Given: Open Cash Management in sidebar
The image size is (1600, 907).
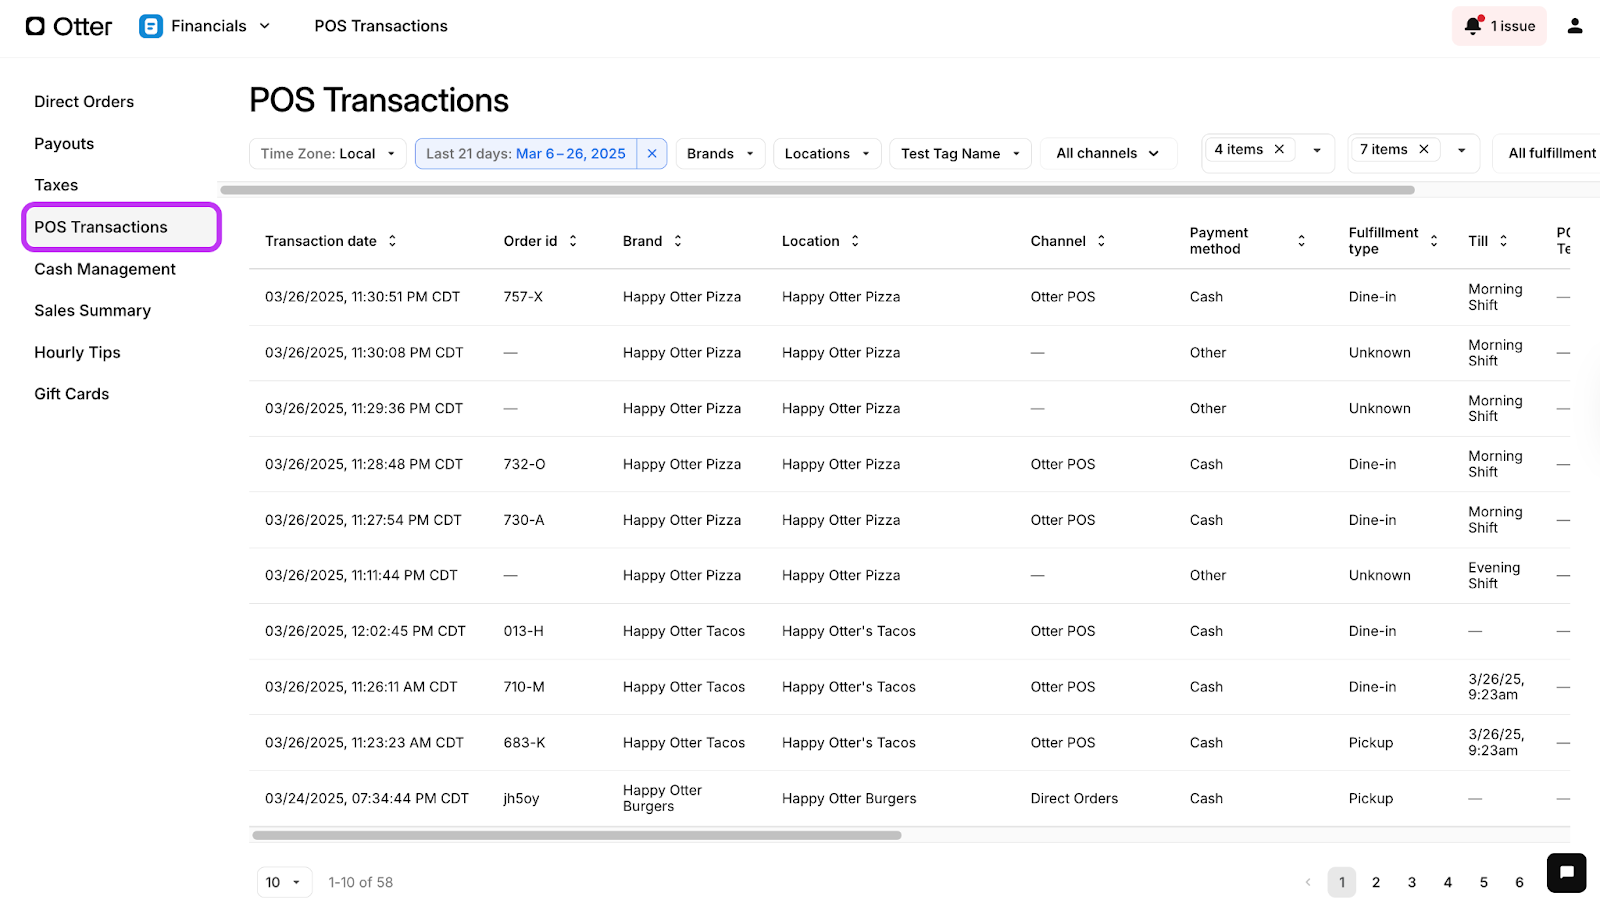Looking at the screenshot, I should point(105,269).
